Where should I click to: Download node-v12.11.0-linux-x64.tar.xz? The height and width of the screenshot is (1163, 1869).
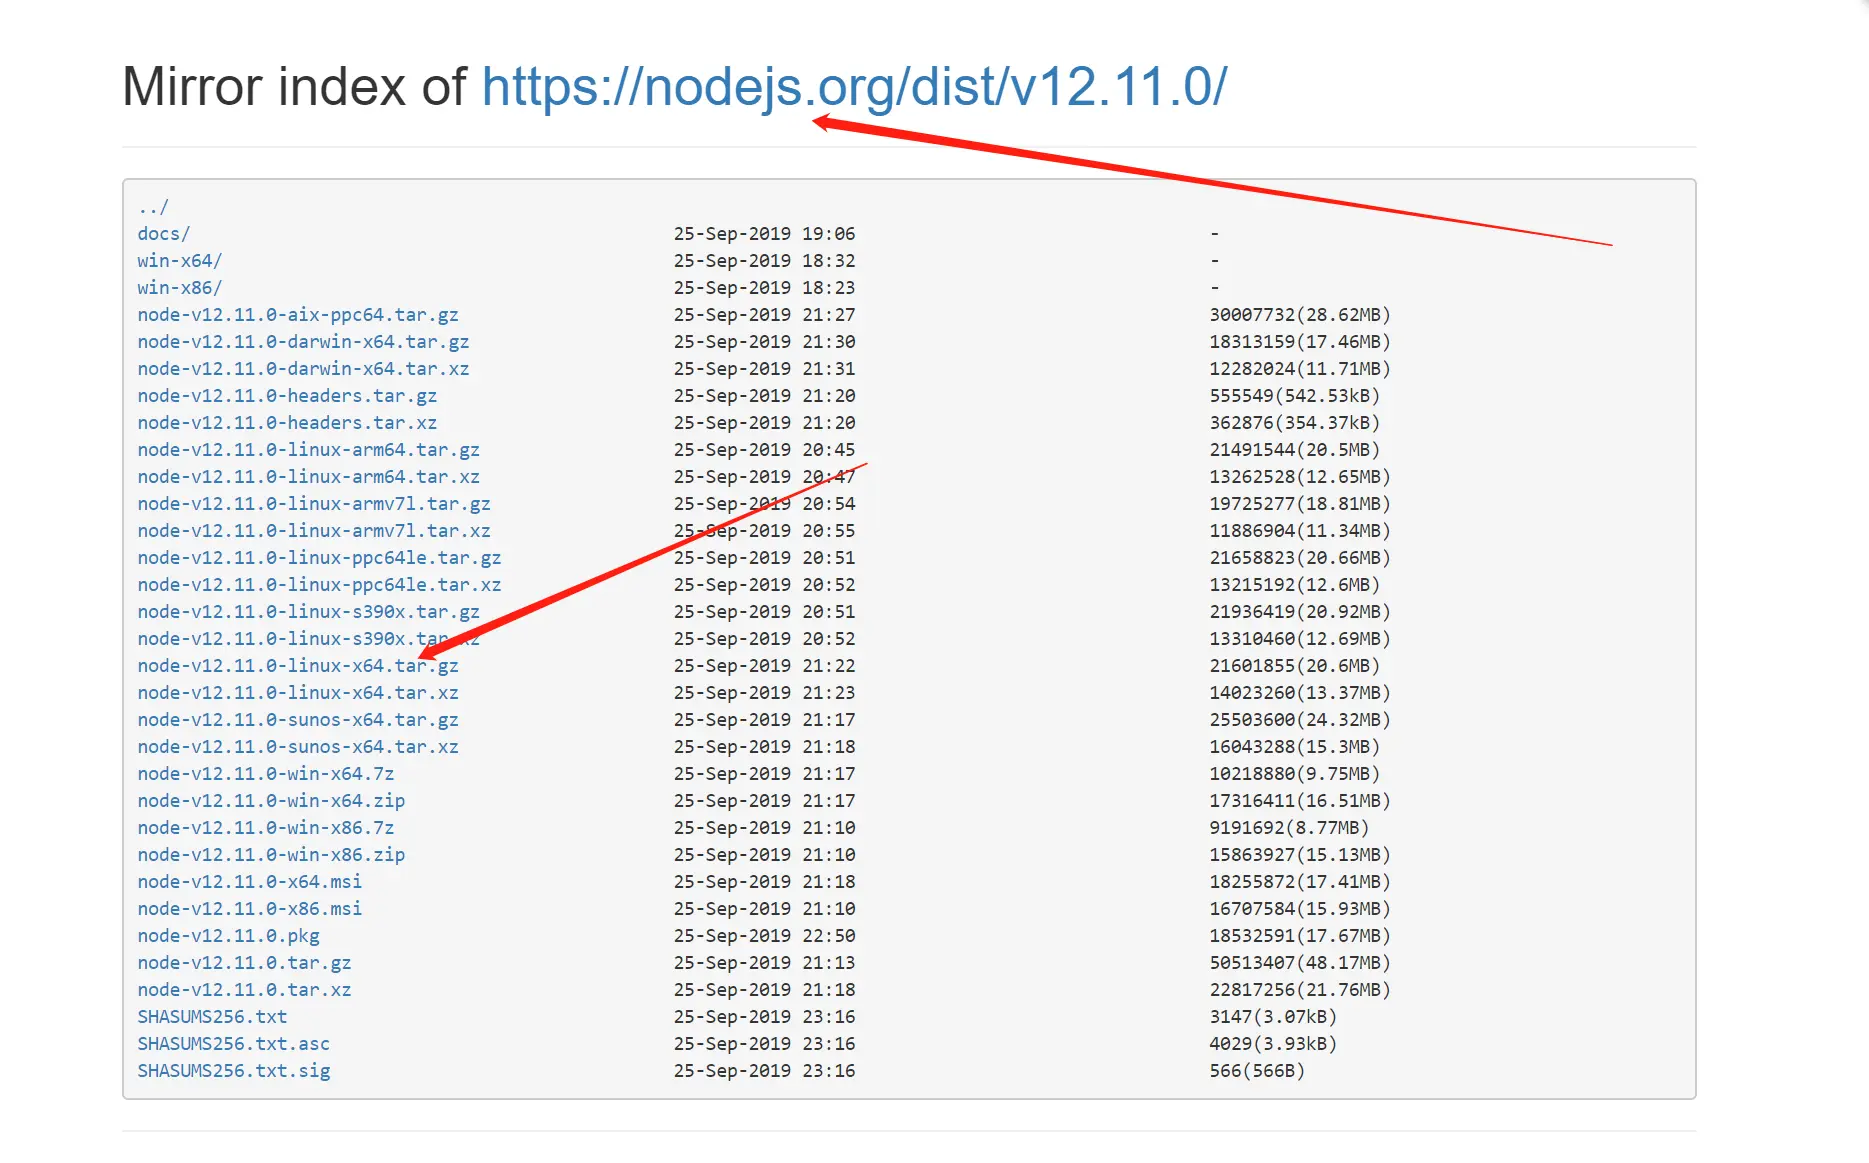(x=298, y=693)
